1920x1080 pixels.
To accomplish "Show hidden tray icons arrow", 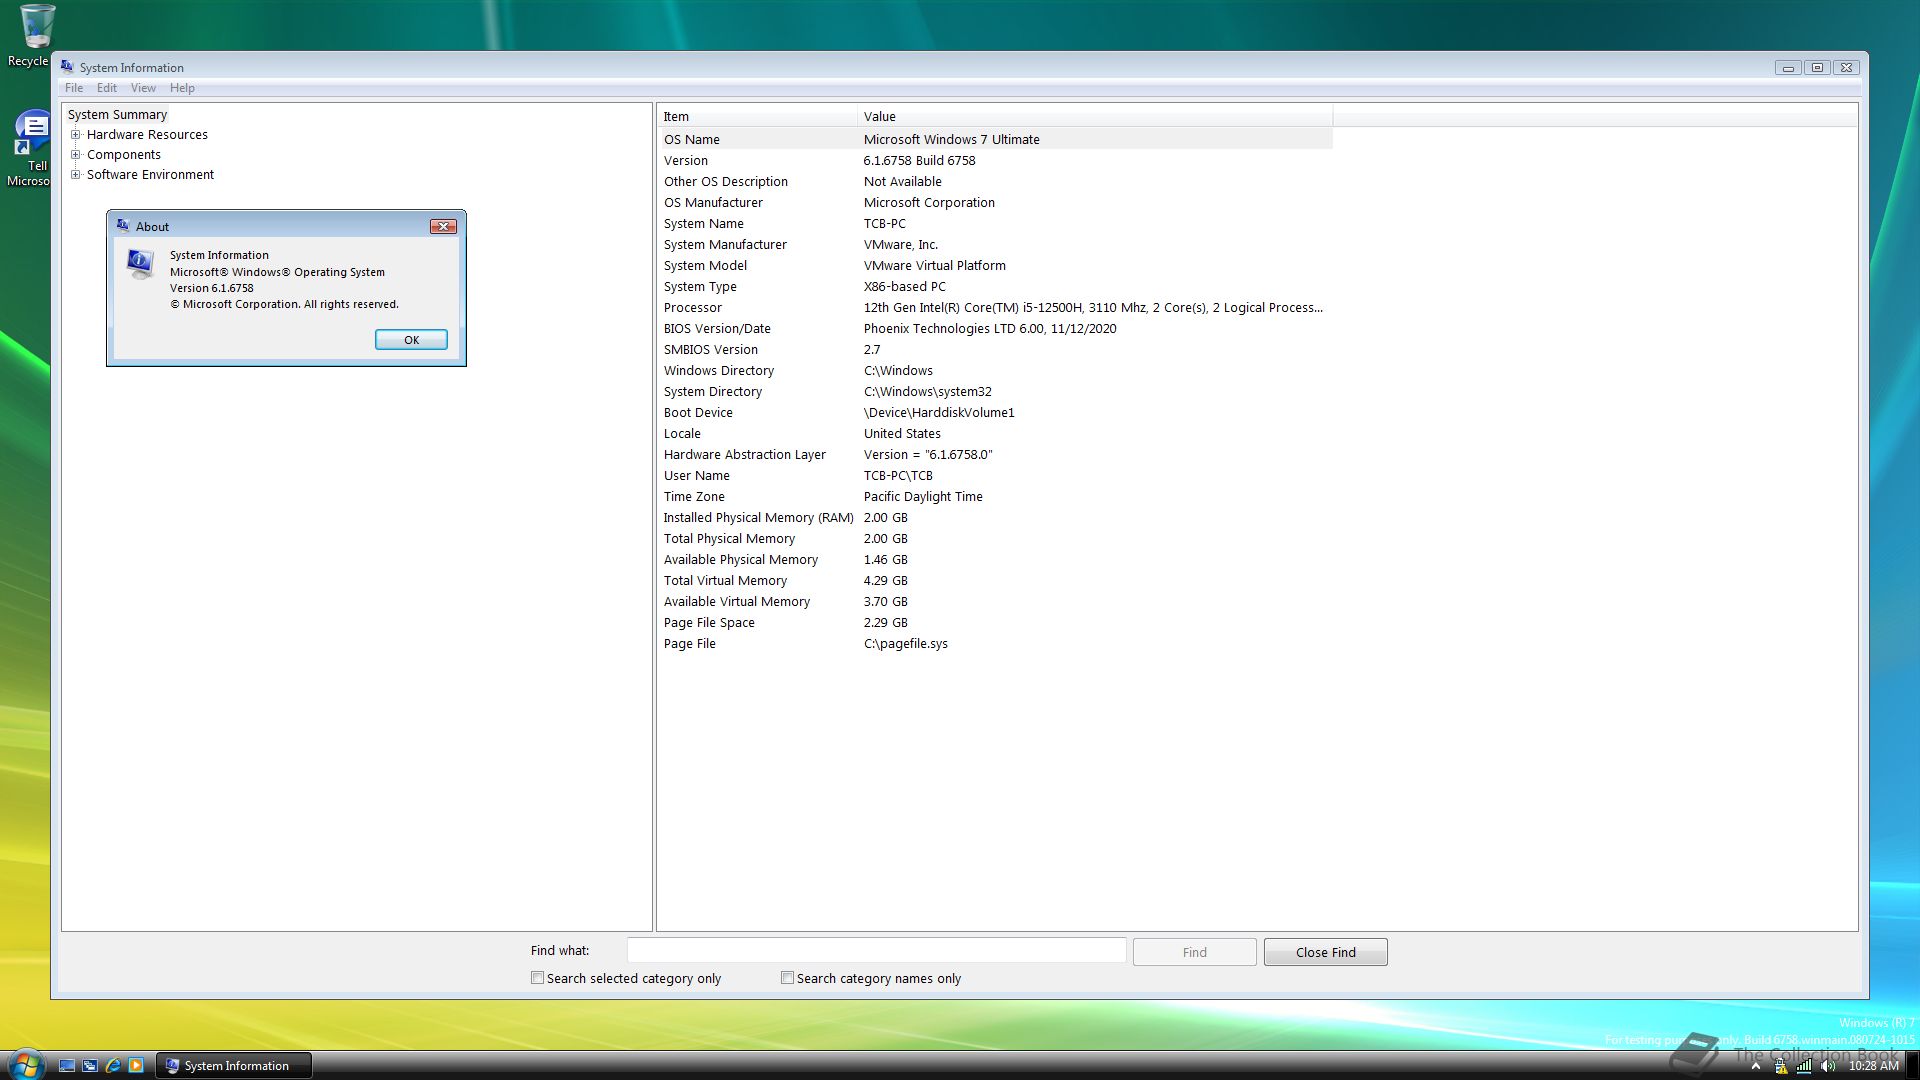I will (x=1756, y=1067).
